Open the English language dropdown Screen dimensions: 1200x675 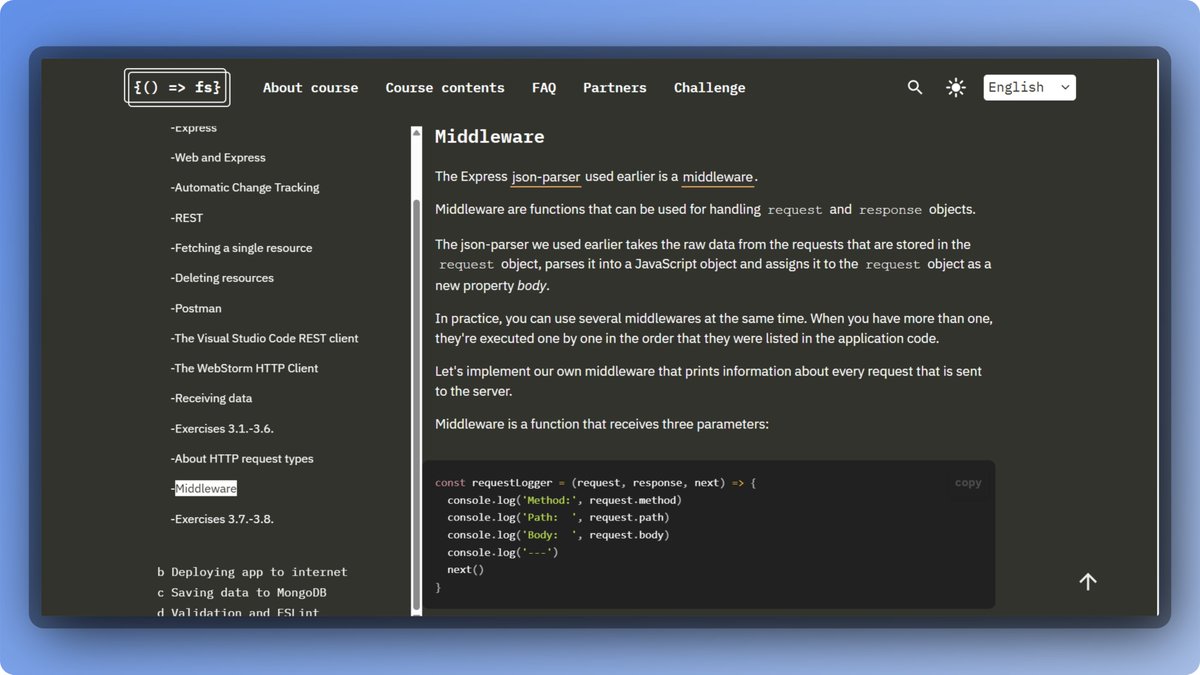coord(1029,87)
